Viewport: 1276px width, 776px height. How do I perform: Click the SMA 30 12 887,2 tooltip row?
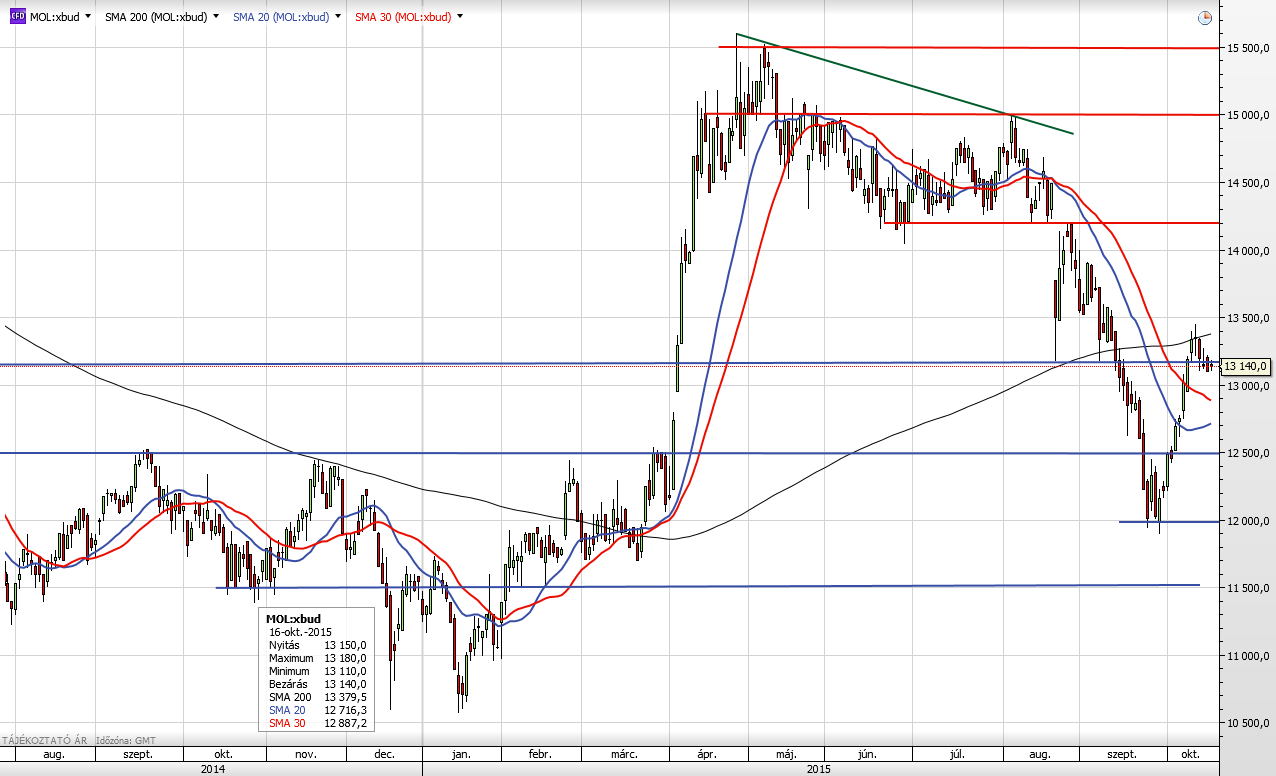317,724
